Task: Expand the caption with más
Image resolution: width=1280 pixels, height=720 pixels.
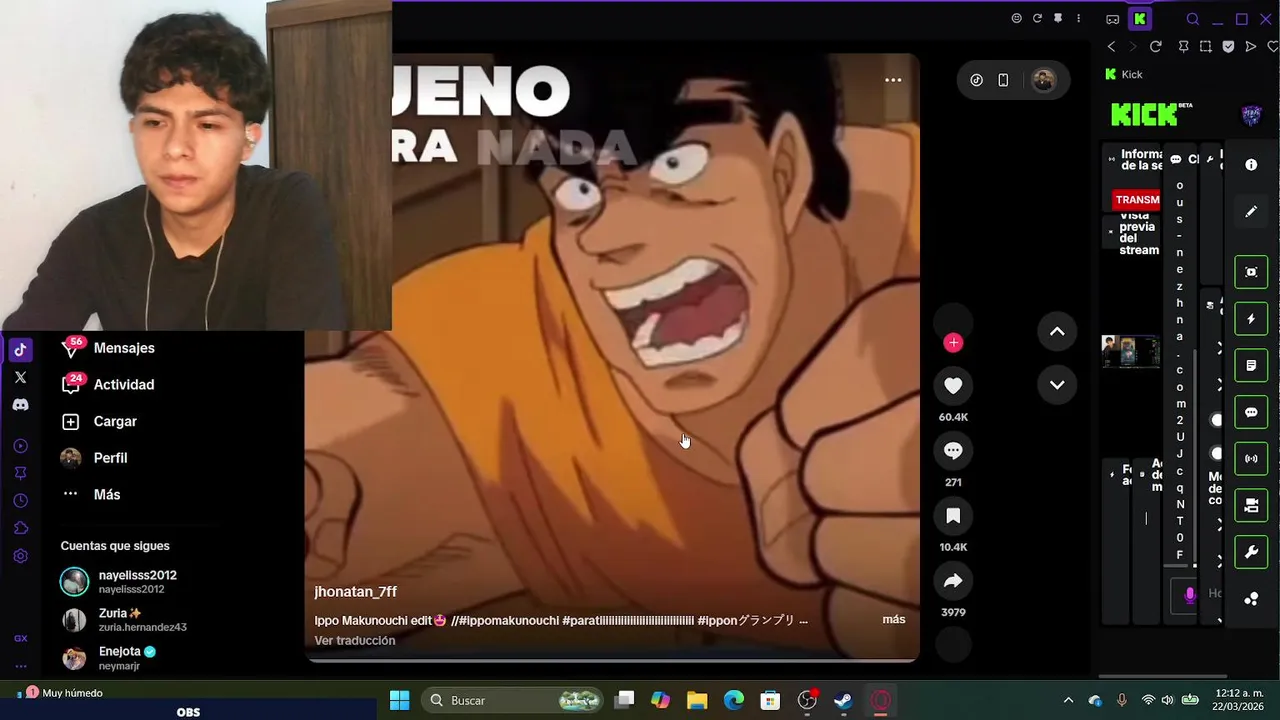Action: coord(894,620)
